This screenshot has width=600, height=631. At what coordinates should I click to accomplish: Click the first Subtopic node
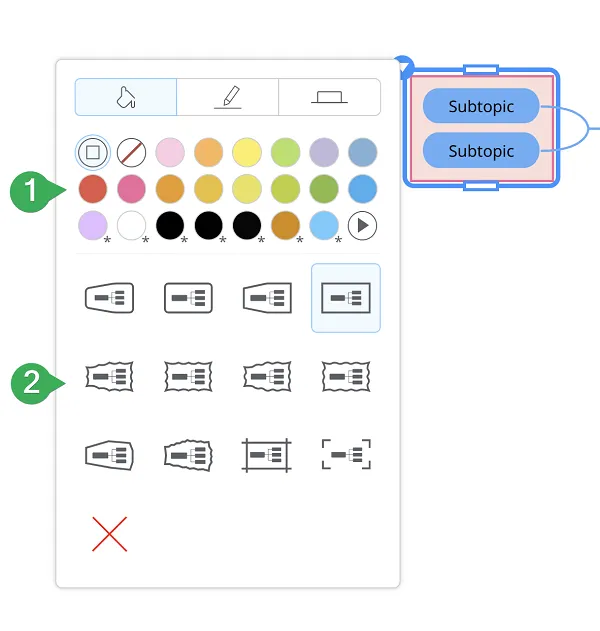tap(481, 106)
